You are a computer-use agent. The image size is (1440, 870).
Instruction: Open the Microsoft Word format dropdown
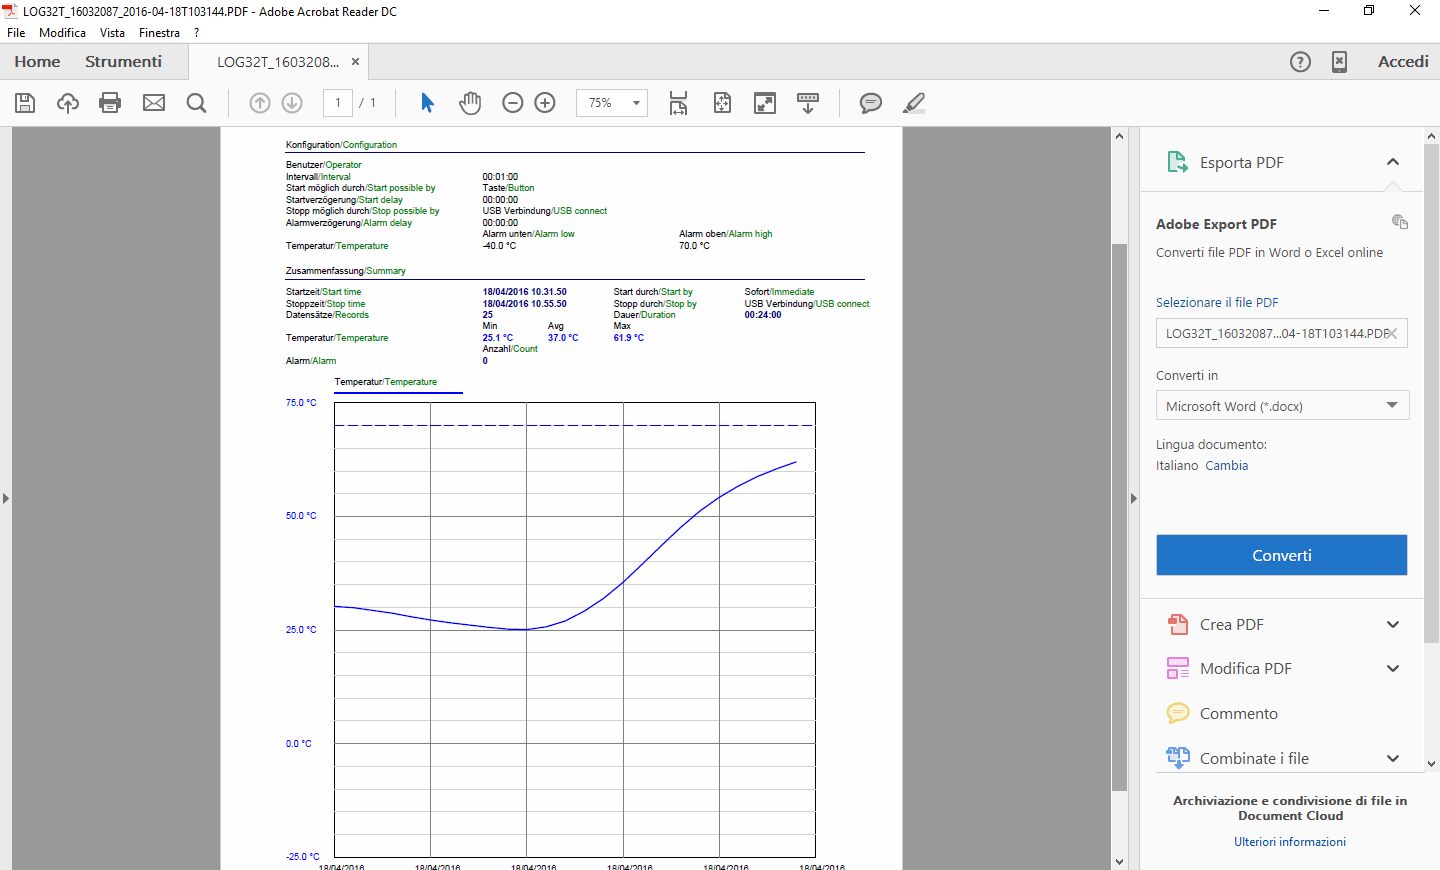[x=1282, y=406]
